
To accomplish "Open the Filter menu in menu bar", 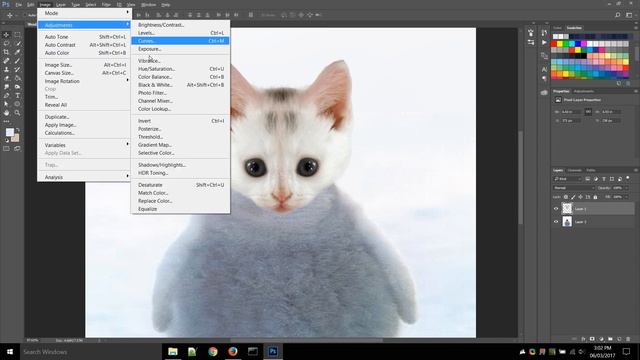I will coord(106,4).
